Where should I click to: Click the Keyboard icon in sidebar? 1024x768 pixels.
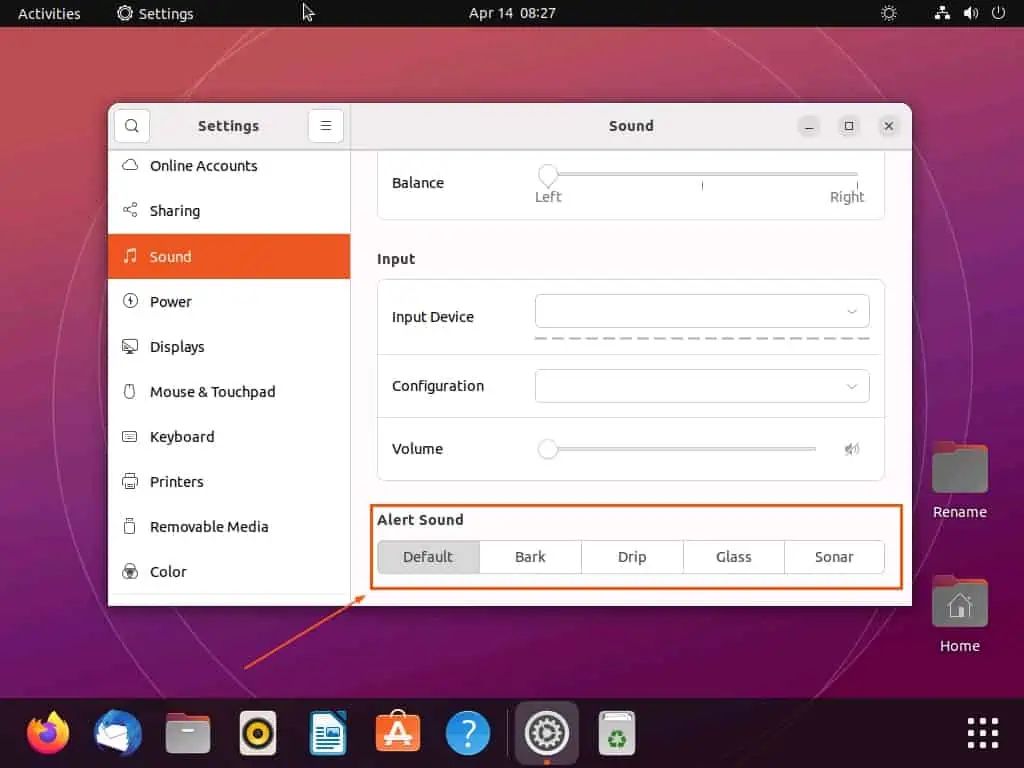(x=130, y=436)
